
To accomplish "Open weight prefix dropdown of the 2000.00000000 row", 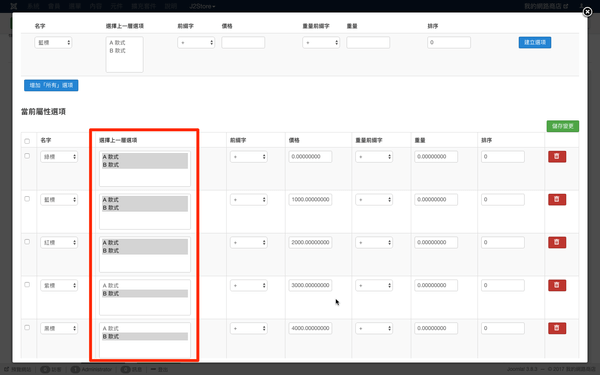I will (374, 242).
